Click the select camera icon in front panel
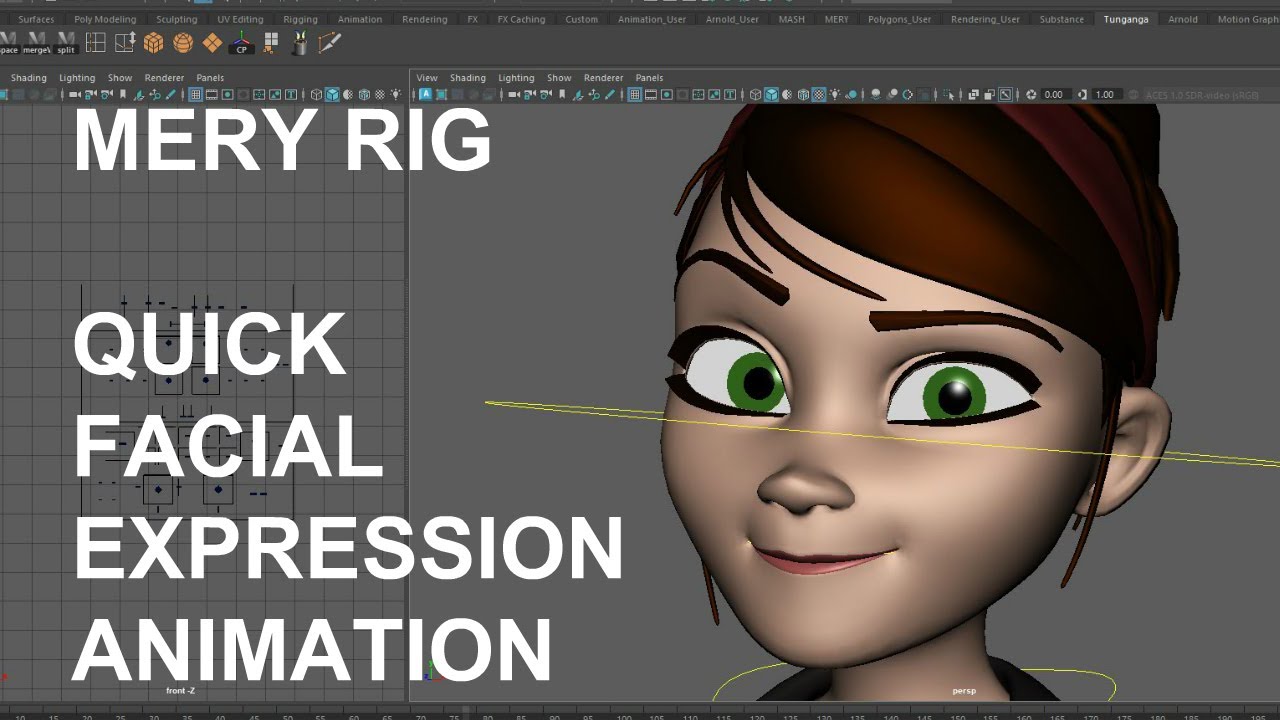Viewport: 1280px width, 720px height. coord(74,95)
